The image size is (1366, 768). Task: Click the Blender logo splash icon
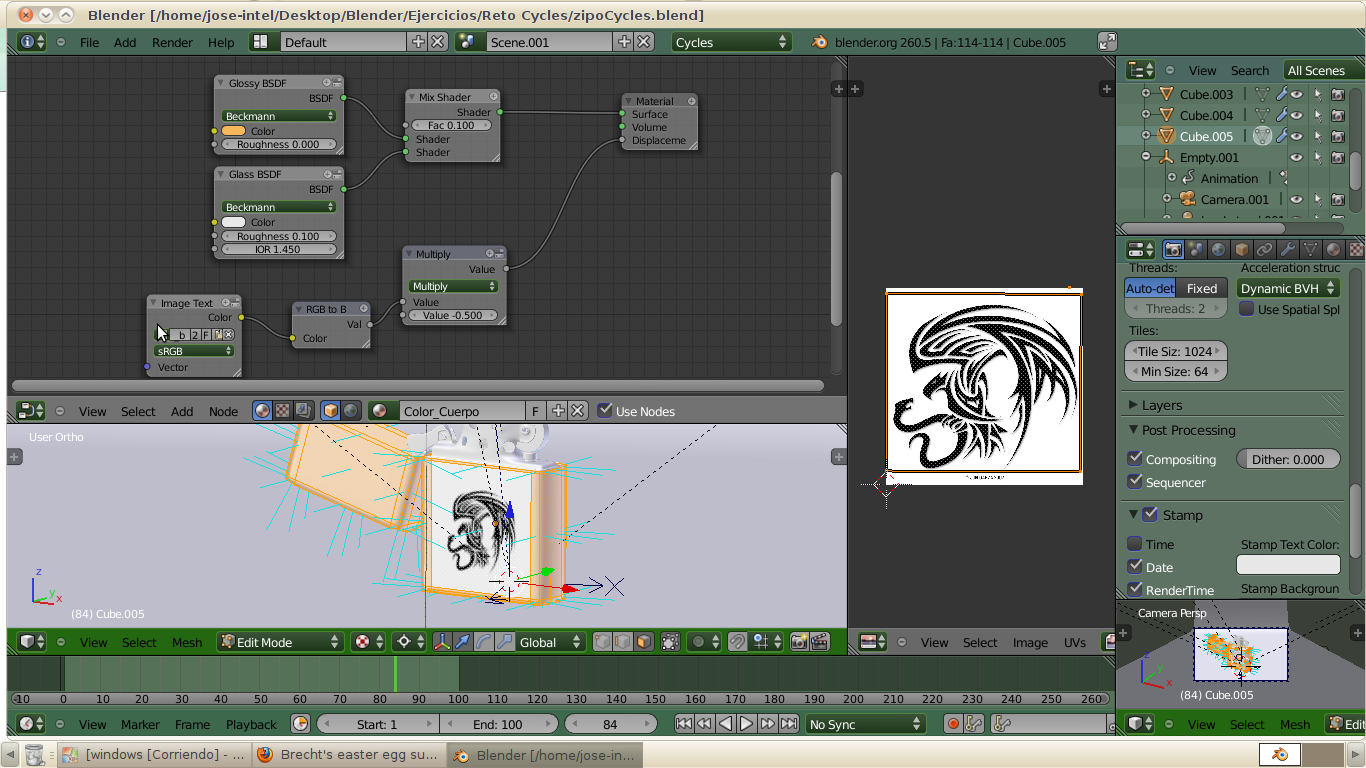(820, 42)
